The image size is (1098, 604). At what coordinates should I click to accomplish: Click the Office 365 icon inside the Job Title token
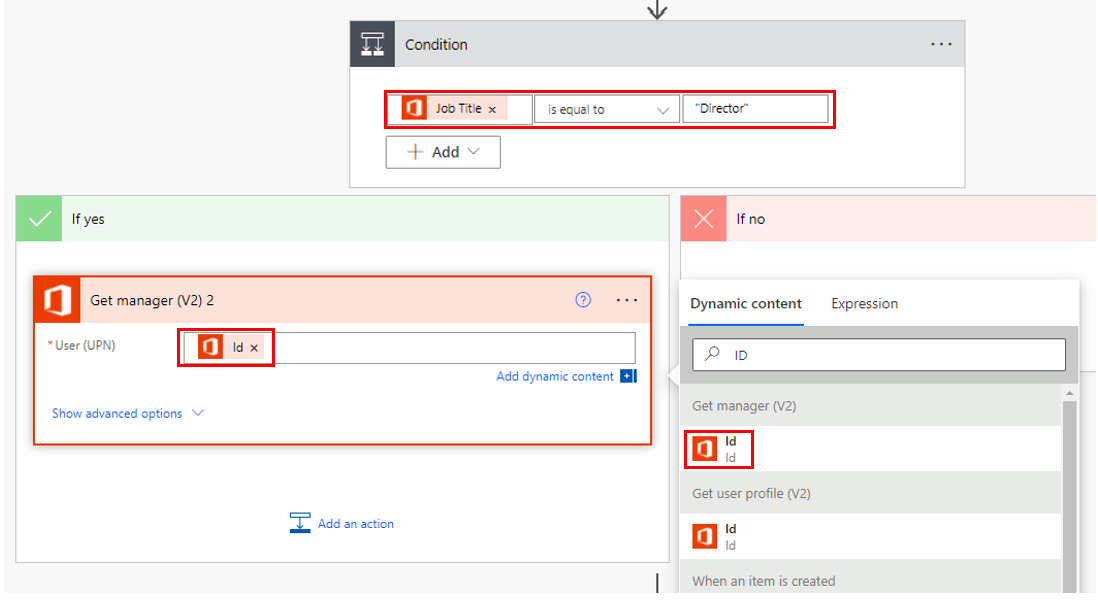click(x=414, y=109)
